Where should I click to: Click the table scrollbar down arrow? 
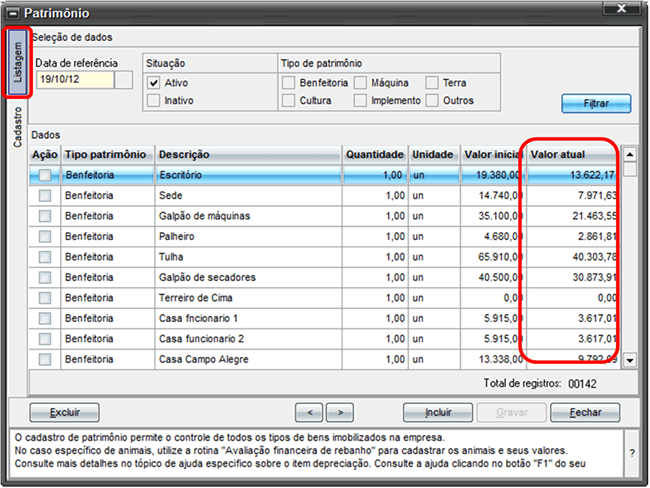(x=630, y=360)
